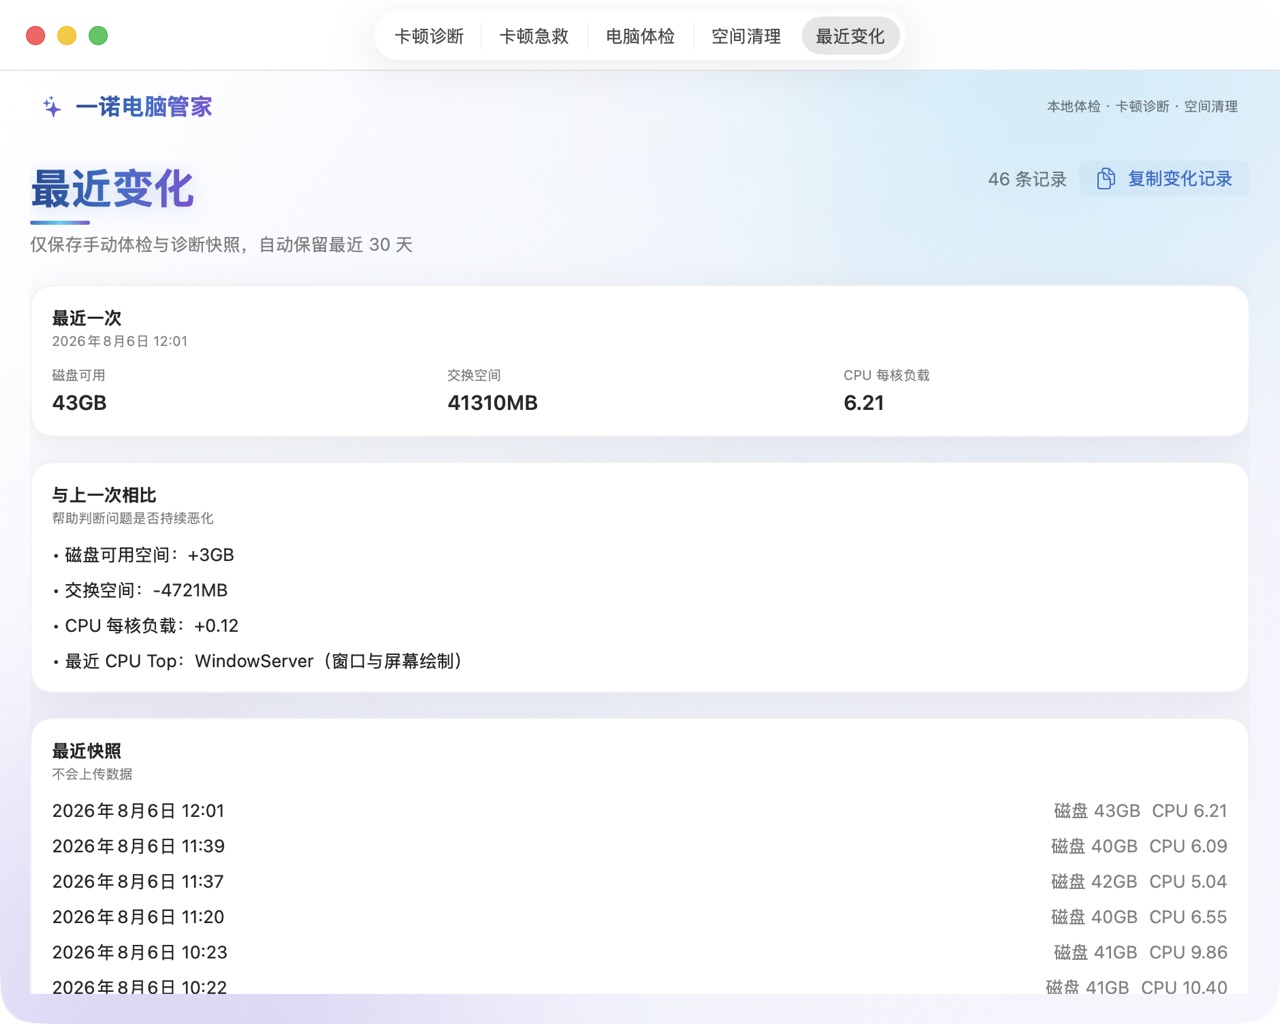The image size is (1280, 1024).
Task: Click the 6.21 CPU load value in 最近一次
Action: point(864,403)
